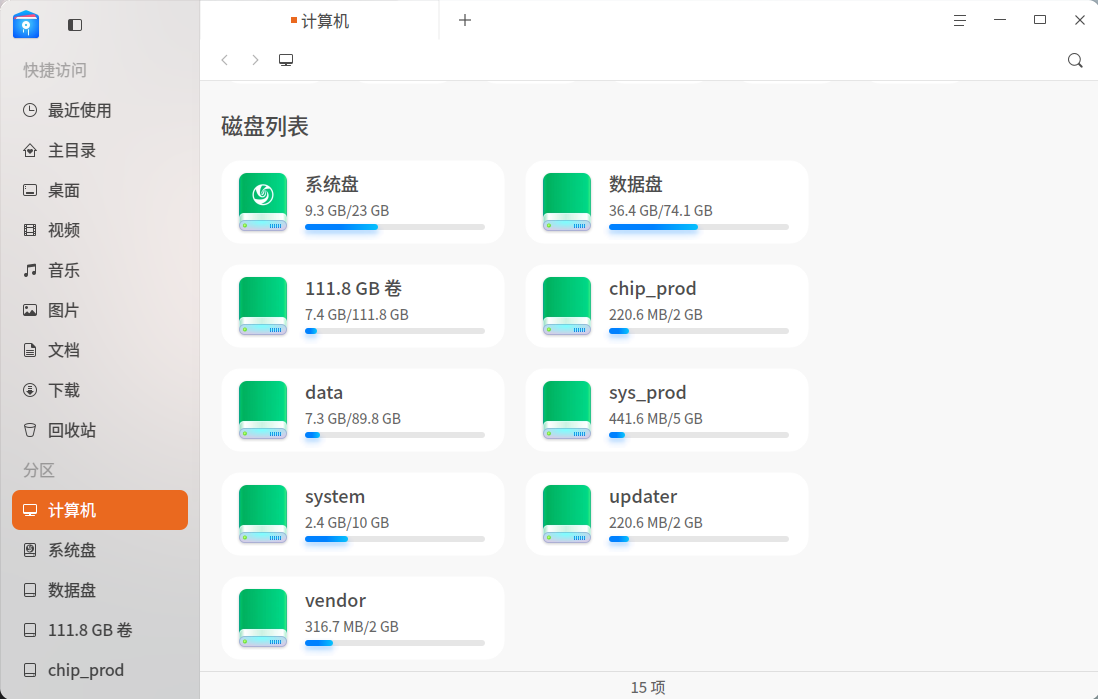Click the vendor partition usage bar
This screenshot has width=1098, height=699.
click(x=395, y=643)
